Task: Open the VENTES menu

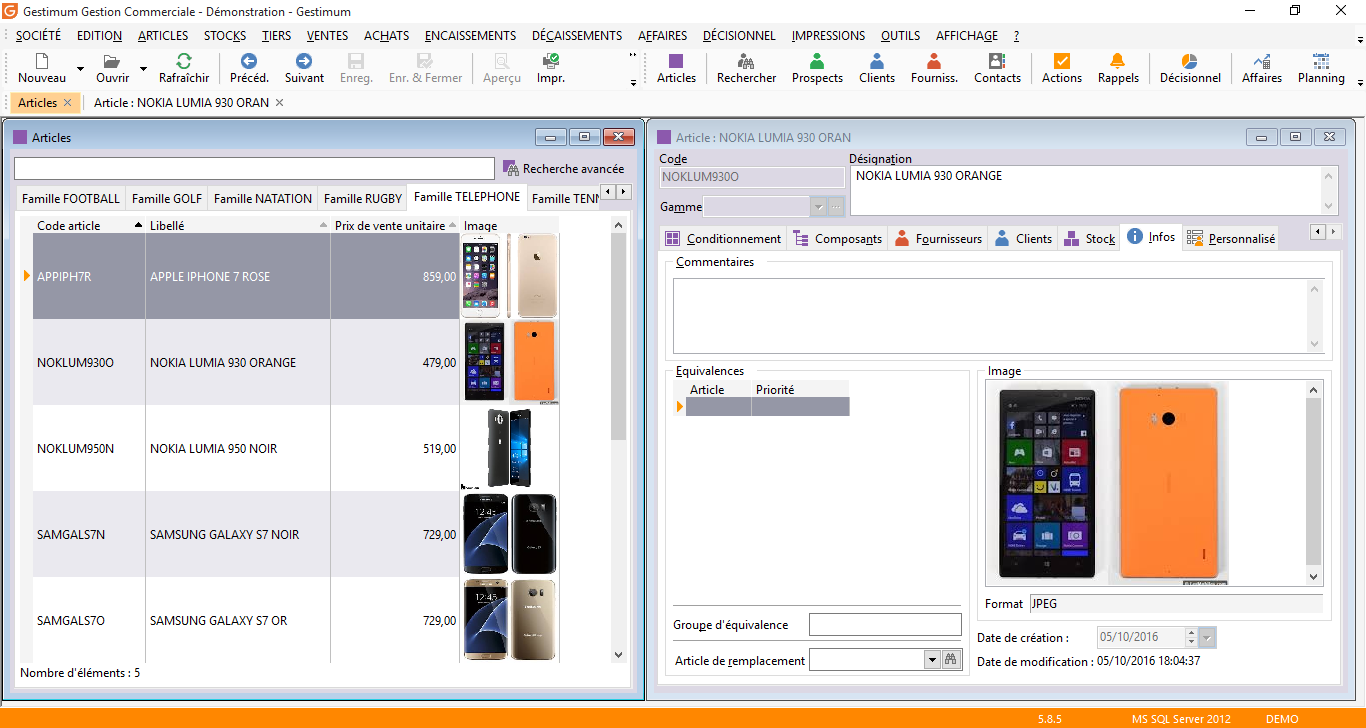Action: tap(328, 35)
